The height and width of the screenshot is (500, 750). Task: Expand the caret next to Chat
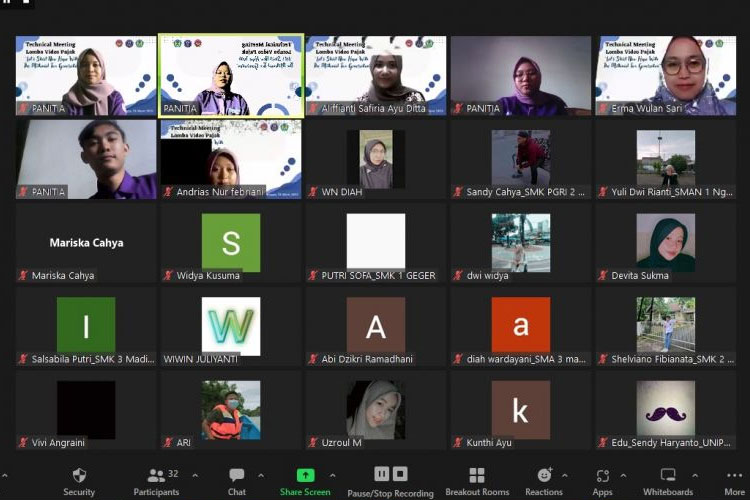[x=262, y=476]
